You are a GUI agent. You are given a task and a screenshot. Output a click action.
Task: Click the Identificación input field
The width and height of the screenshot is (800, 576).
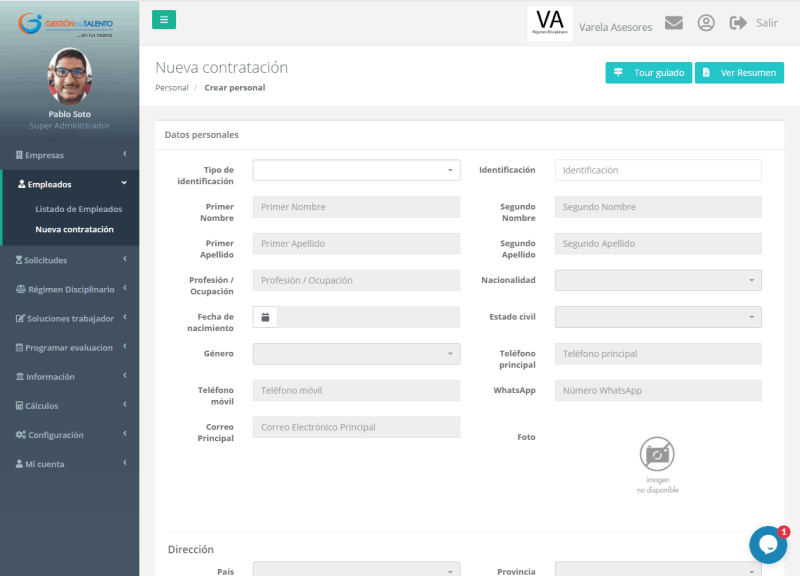(658, 170)
